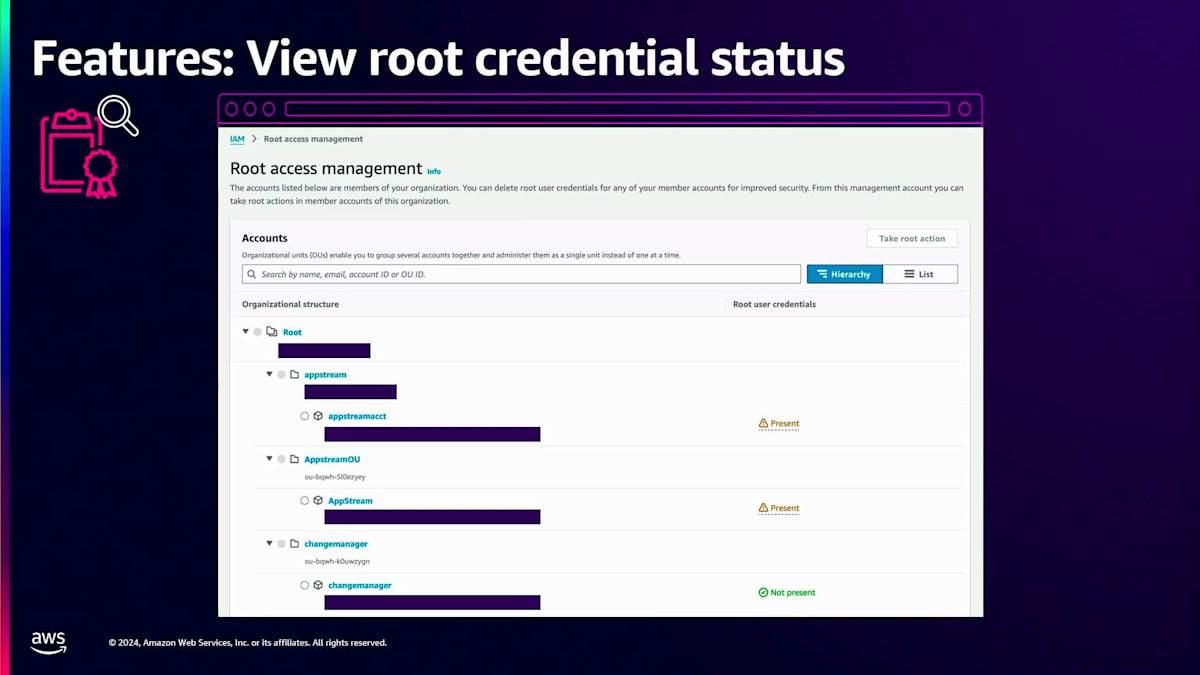
Task: Open the appstreamacct account link
Action: coord(357,416)
